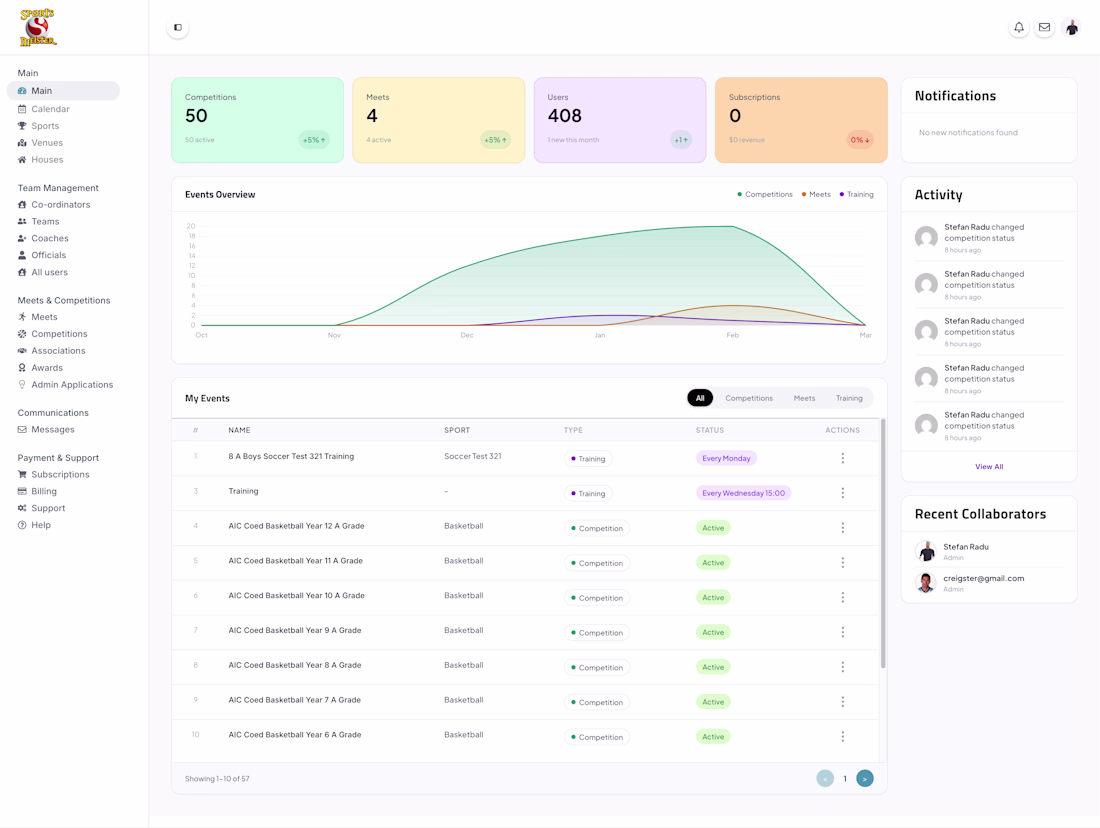The height and width of the screenshot is (828, 1100).
Task: Toggle Training series in chart legend
Action: click(857, 194)
